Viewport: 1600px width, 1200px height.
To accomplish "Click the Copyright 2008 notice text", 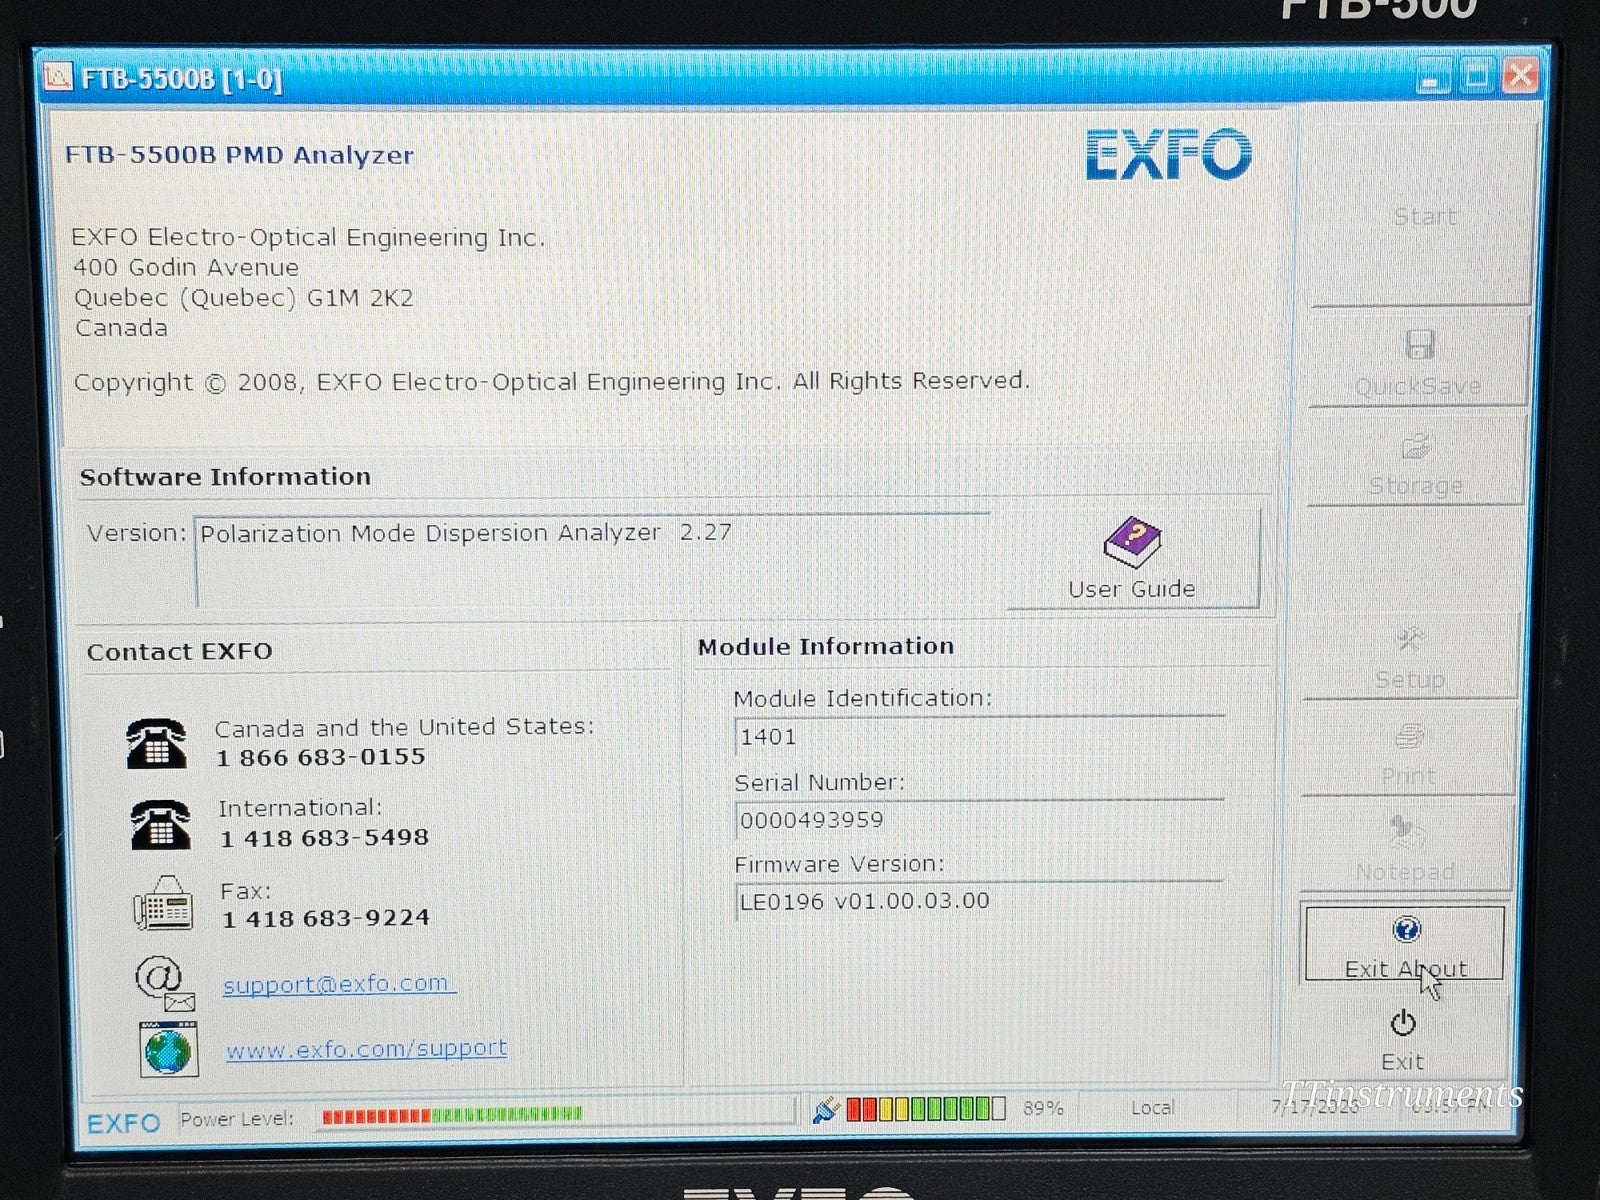I will point(551,382).
